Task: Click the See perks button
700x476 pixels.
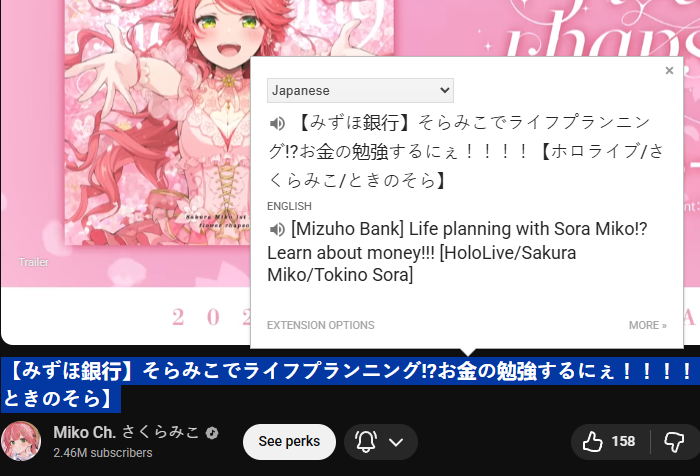Action: point(289,442)
